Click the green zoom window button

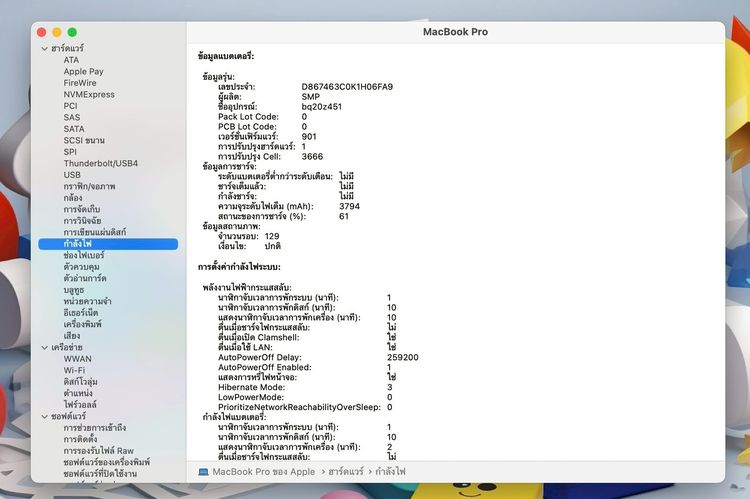click(72, 32)
